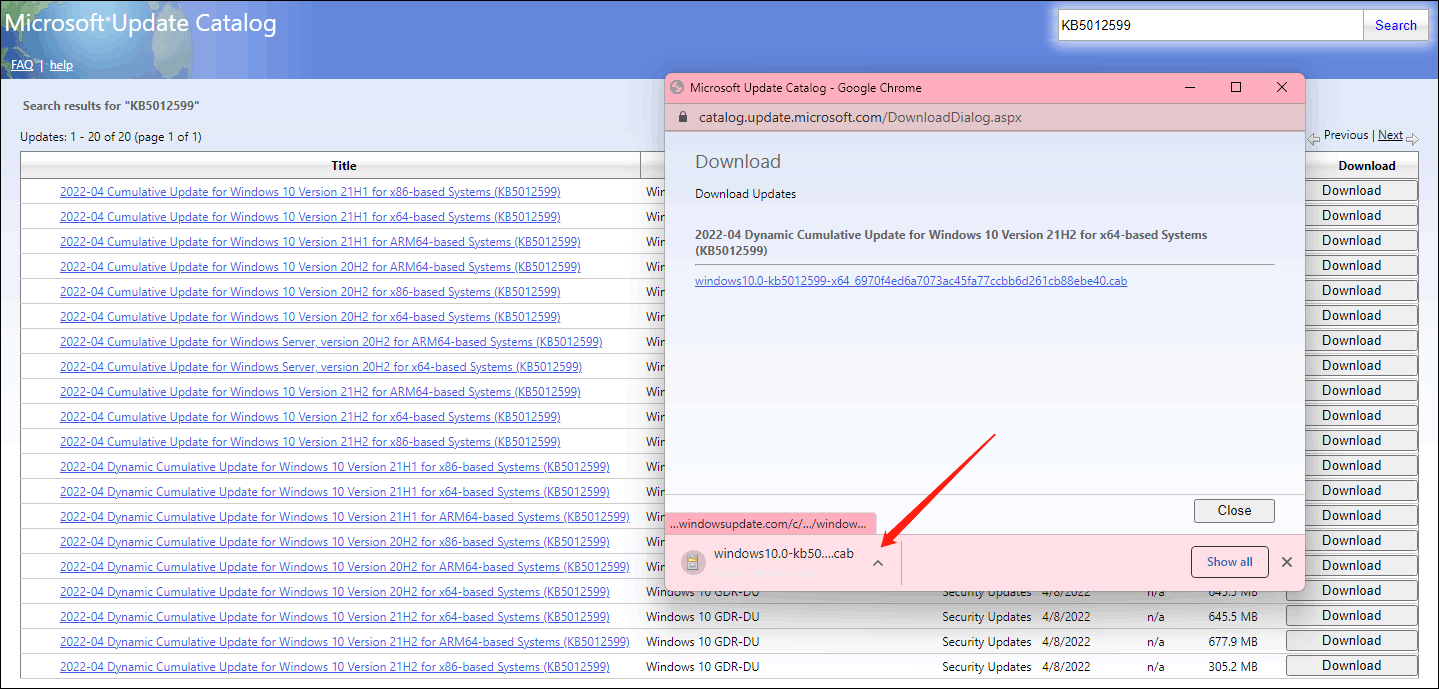Screen dimensions: 1439x689
Task: Click the cab file icon in downloads bar
Action: pyautogui.click(x=693, y=562)
